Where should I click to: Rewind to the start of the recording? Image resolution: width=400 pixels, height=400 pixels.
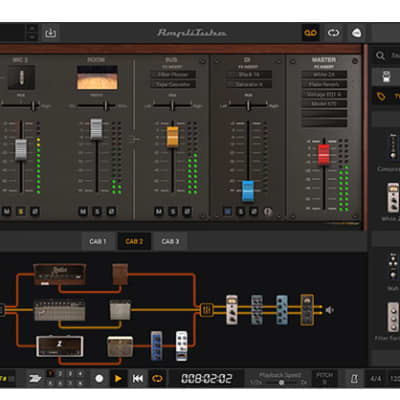point(138,379)
